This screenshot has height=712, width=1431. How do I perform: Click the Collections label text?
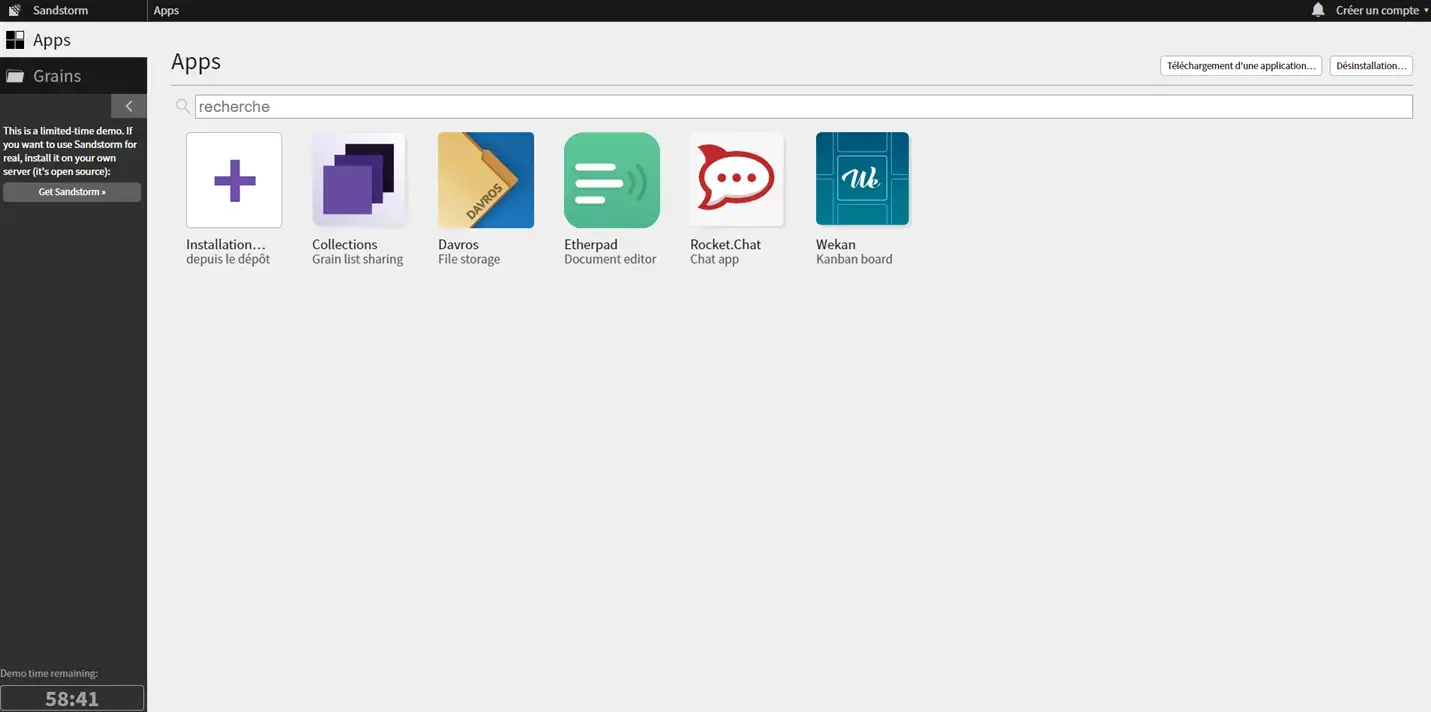point(345,244)
